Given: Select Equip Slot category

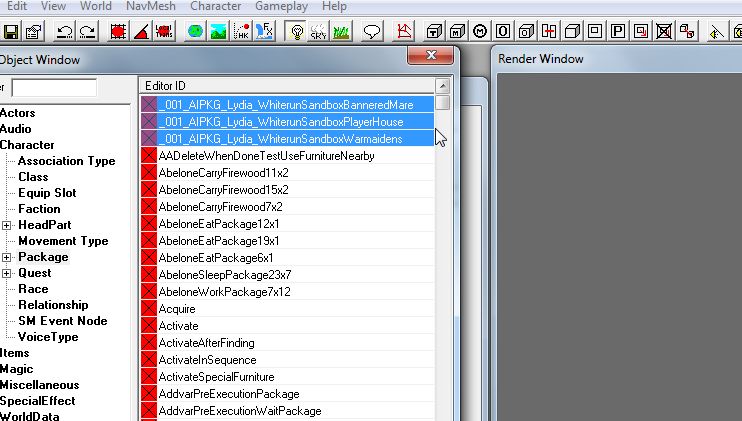Looking at the screenshot, I should (47, 193).
